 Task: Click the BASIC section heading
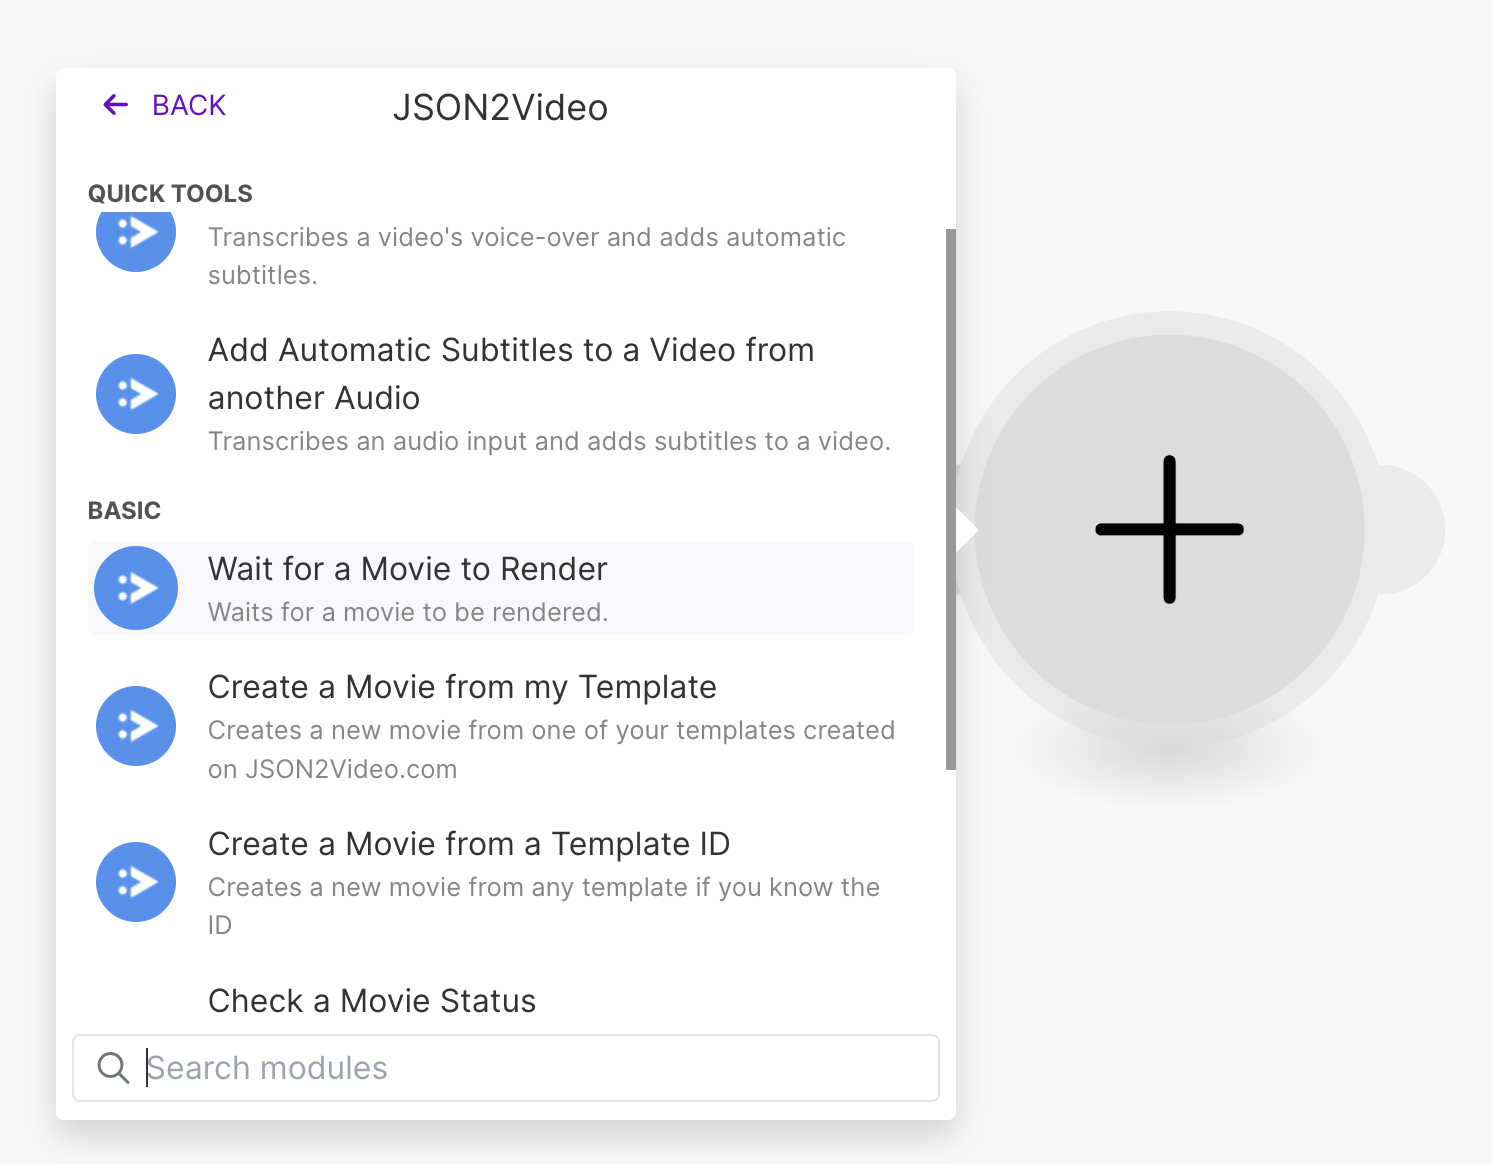click(x=124, y=510)
